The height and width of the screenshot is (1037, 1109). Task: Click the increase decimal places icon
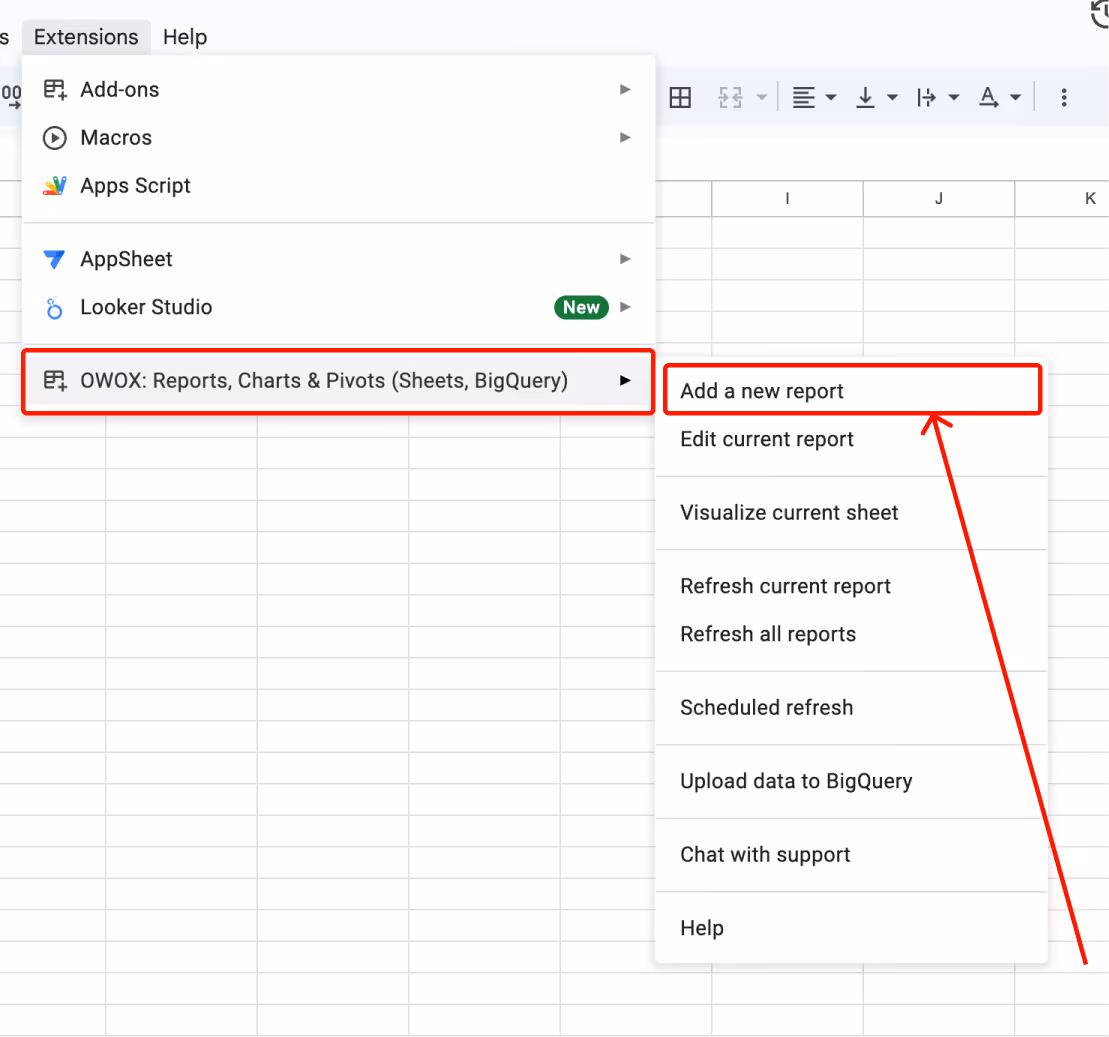click(x=11, y=97)
